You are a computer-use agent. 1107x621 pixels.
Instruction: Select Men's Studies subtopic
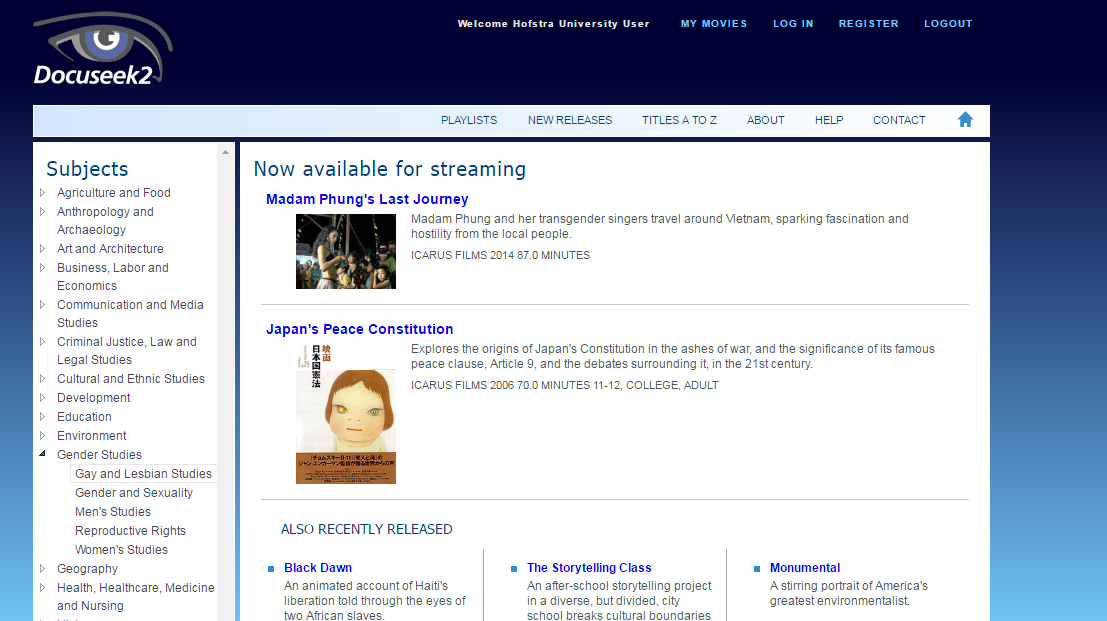point(113,512)
